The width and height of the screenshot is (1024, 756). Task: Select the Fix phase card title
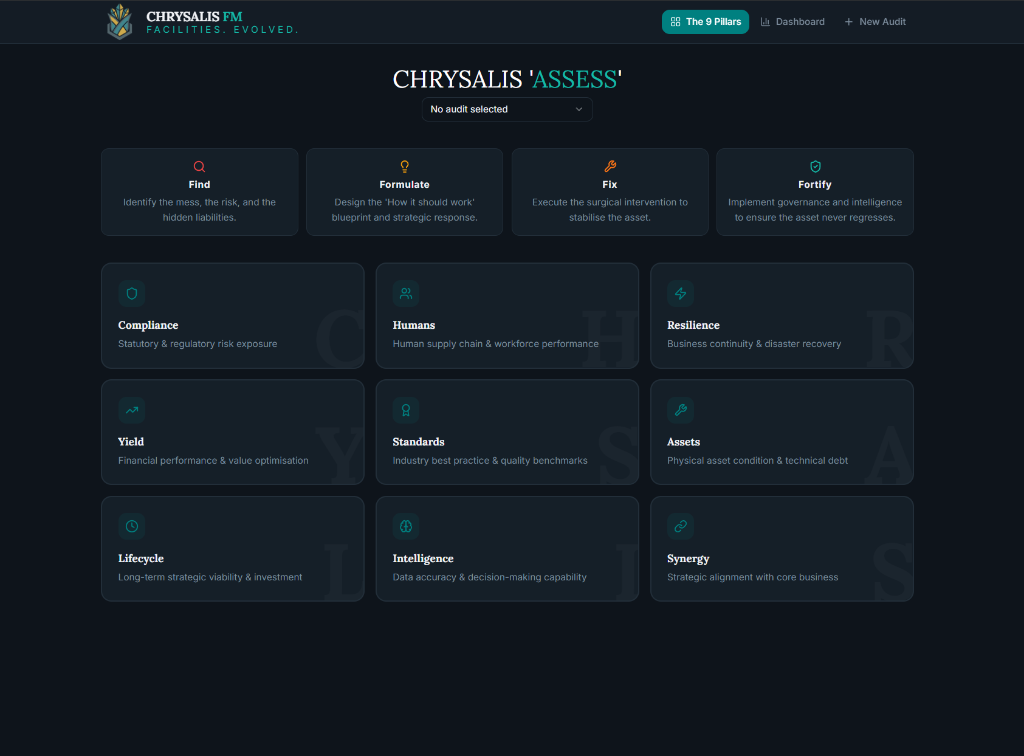[x=610, y=185]
